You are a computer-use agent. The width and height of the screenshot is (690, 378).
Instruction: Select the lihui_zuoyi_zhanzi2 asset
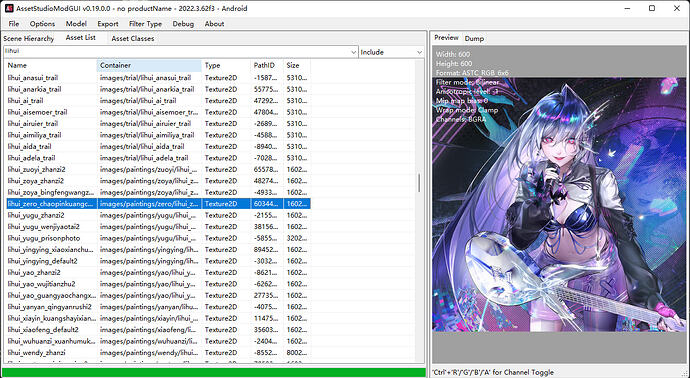pyautogui.click(x=158, y=169)
